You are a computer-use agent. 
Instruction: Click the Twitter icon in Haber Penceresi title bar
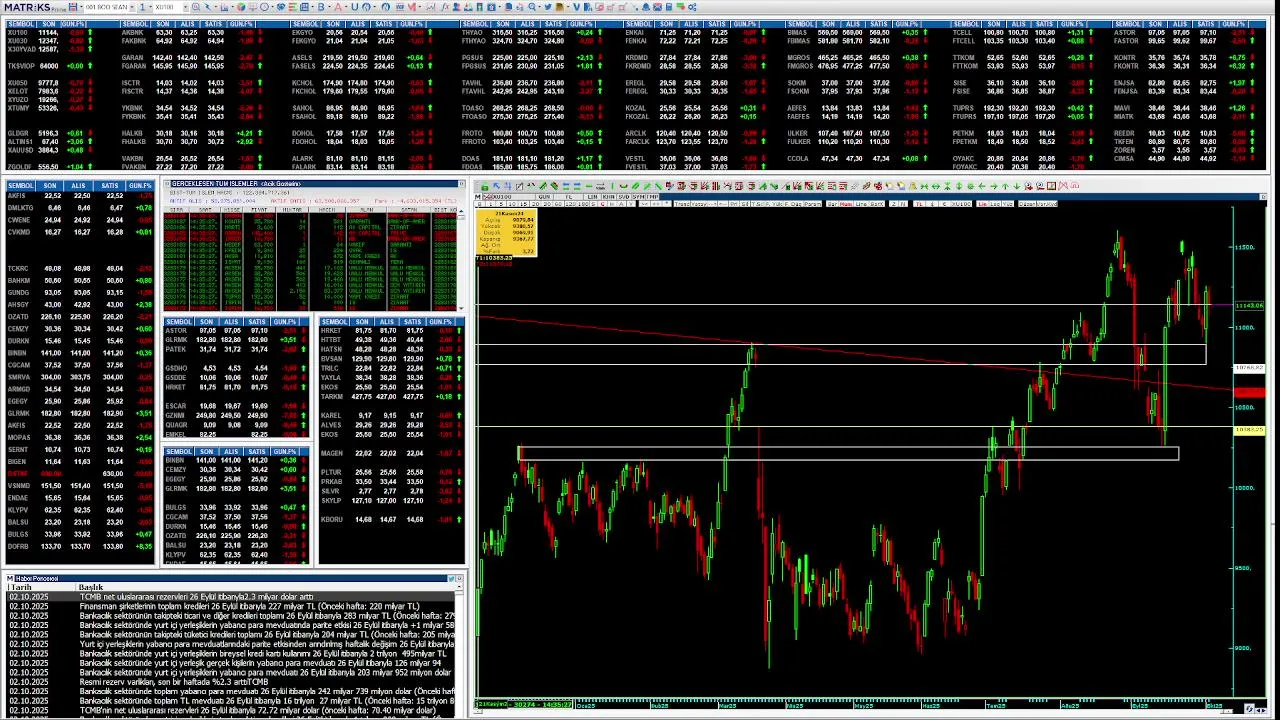453,578
